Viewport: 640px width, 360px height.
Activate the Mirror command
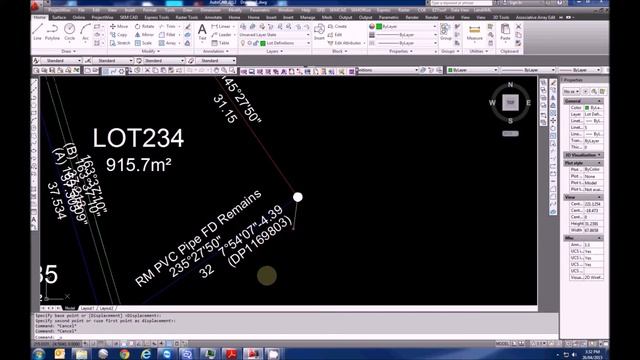144,35
